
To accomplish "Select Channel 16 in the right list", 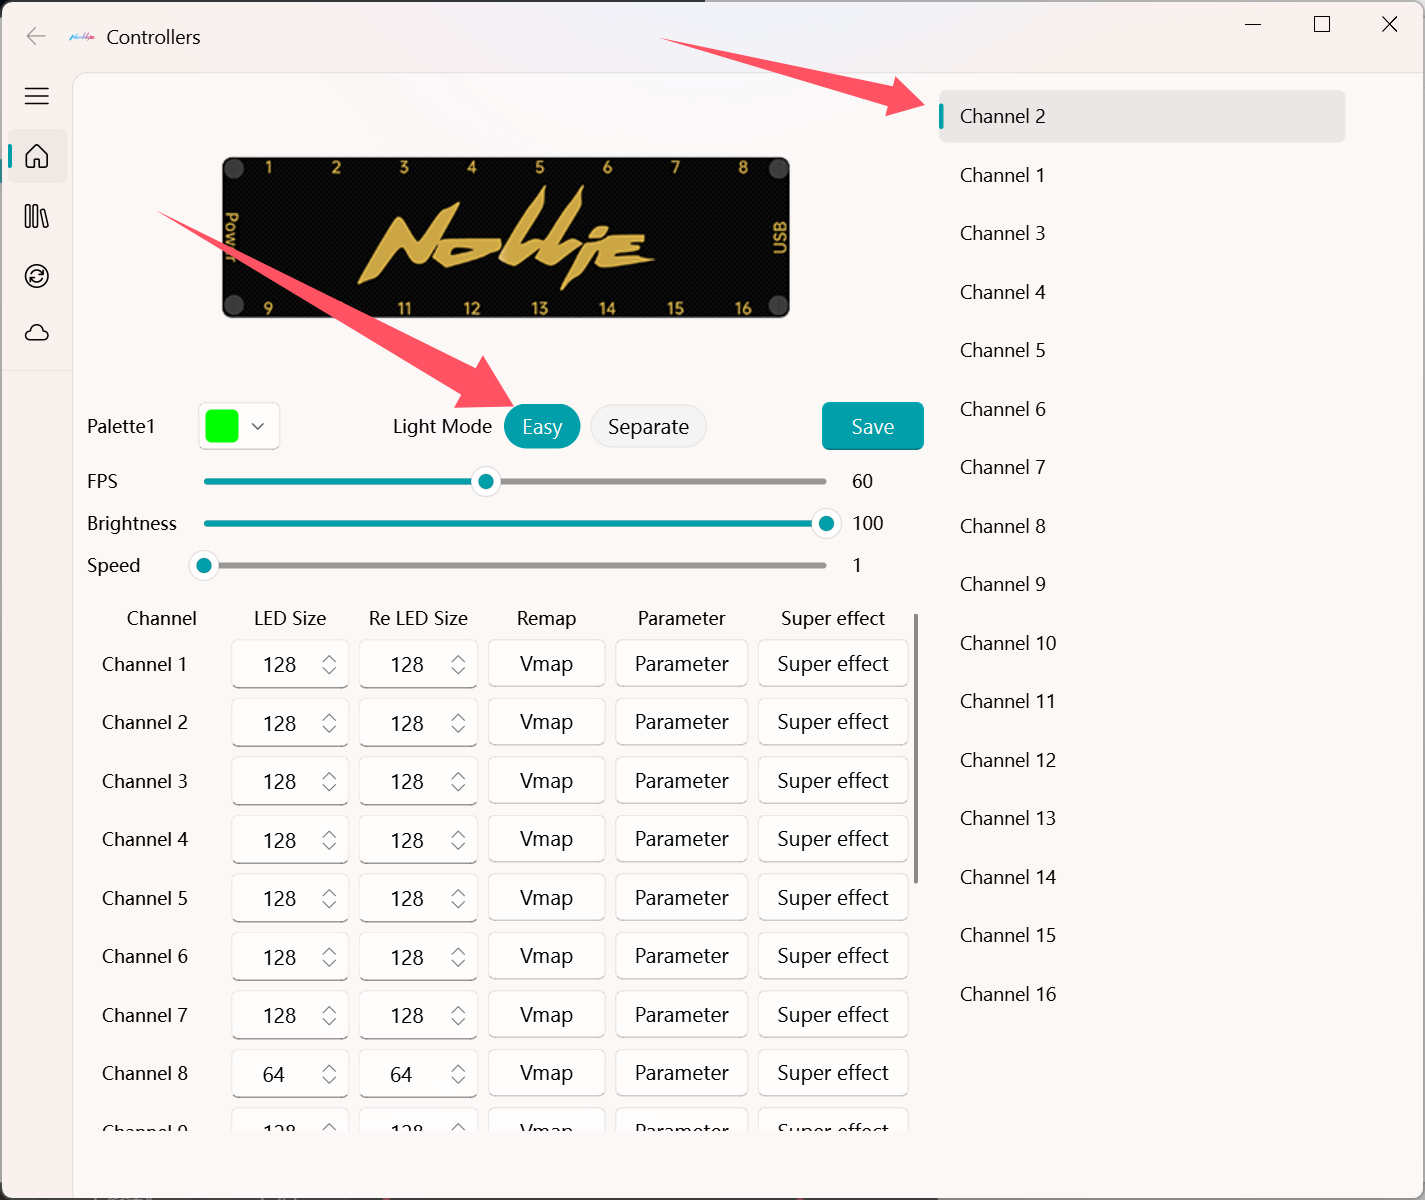I will (x=1007, y=994).
